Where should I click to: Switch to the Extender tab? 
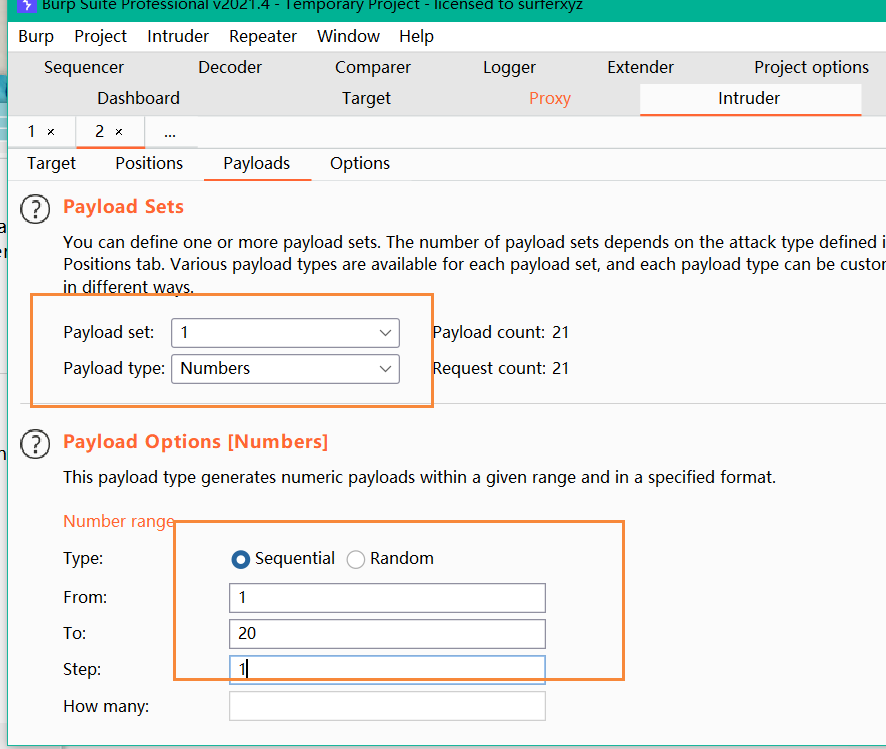[640, 67]
